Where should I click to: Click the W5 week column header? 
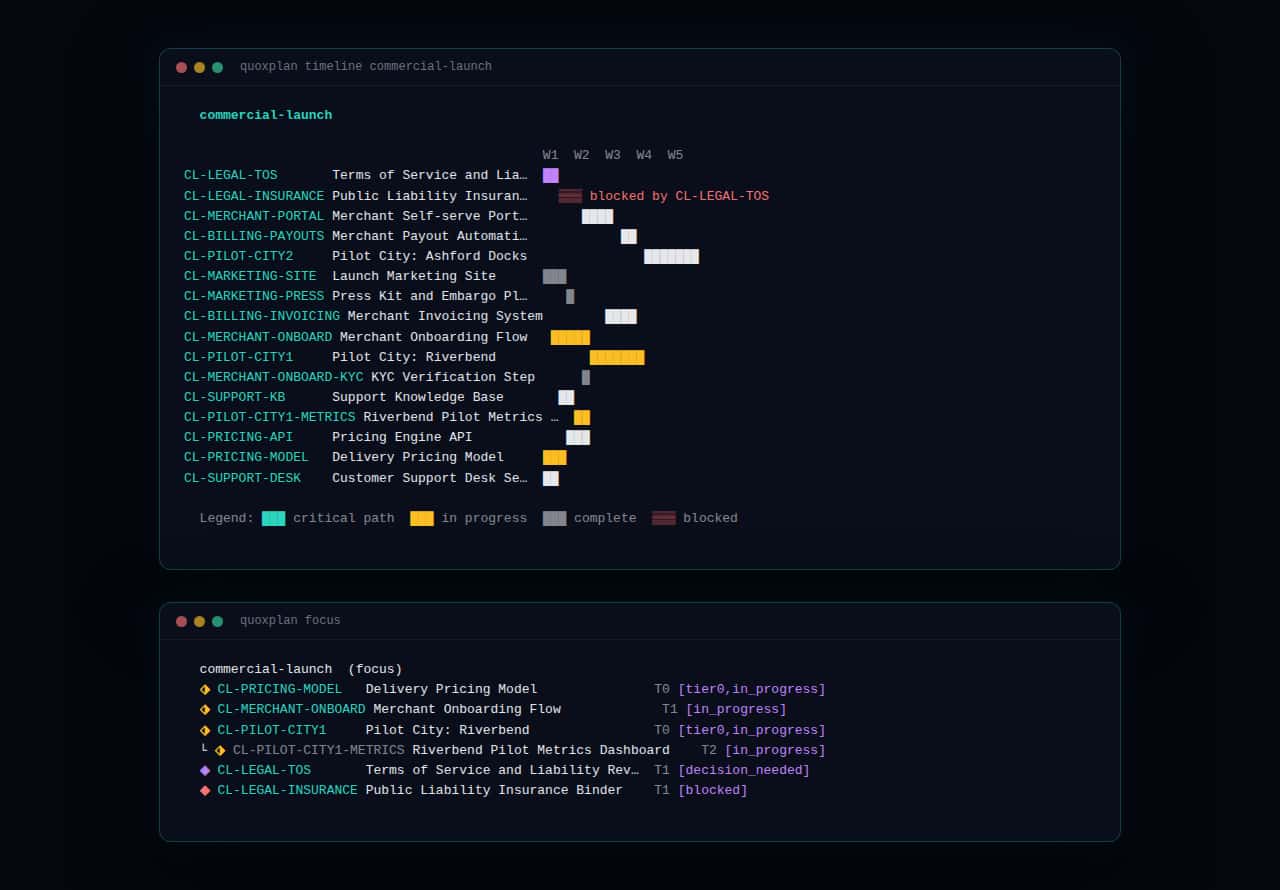pyautogui.click(x=676, y=155)
